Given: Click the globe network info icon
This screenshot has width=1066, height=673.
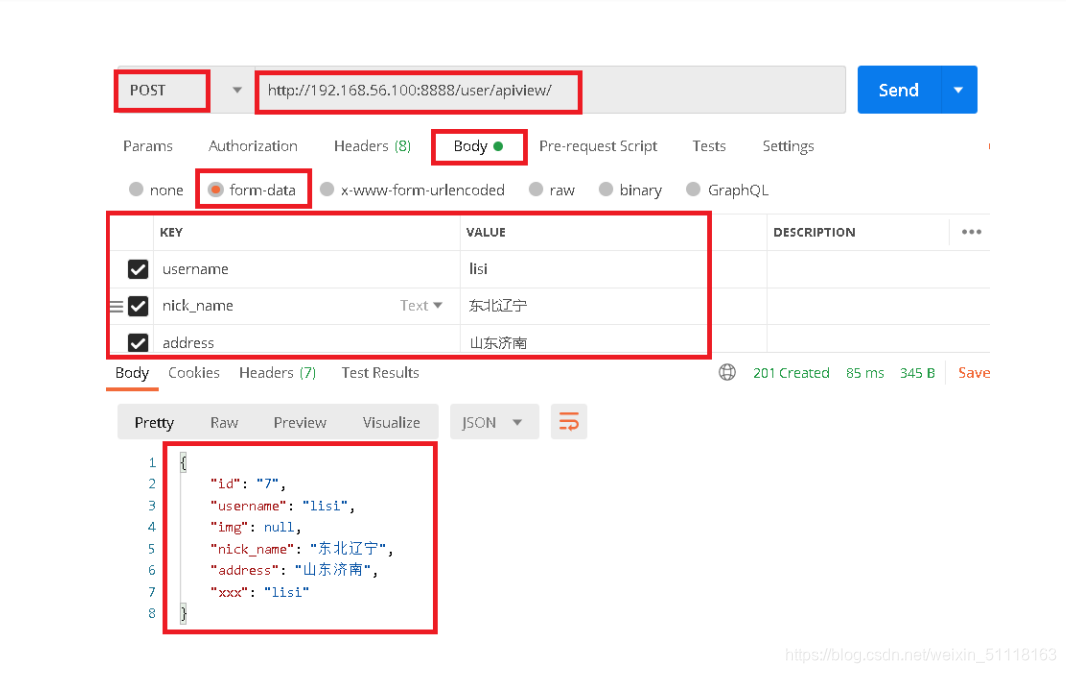Looking at the screenshot, I should click(x=727, y=373).
